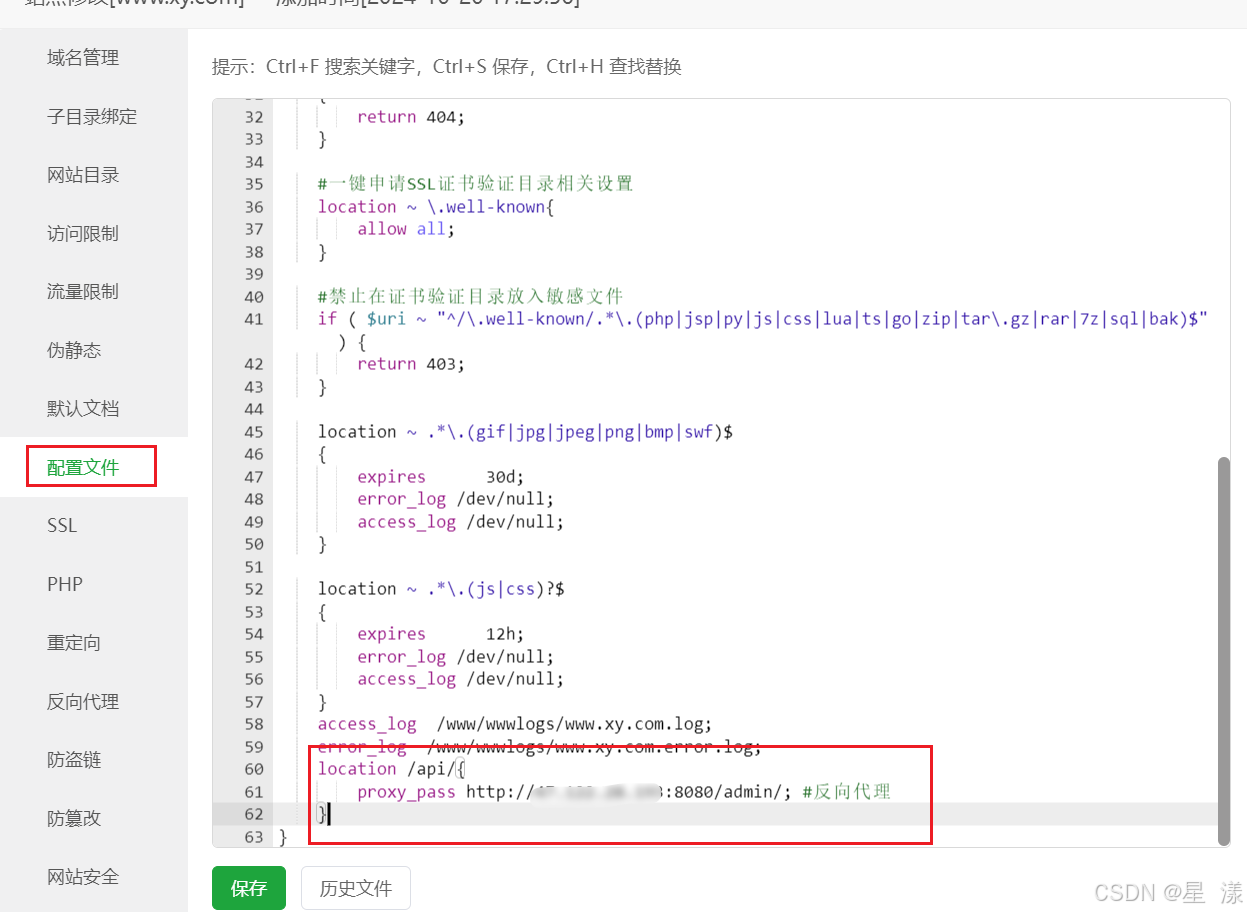Click the js|css location line
Screen dimensions: 1247x912
pos(441,589)
